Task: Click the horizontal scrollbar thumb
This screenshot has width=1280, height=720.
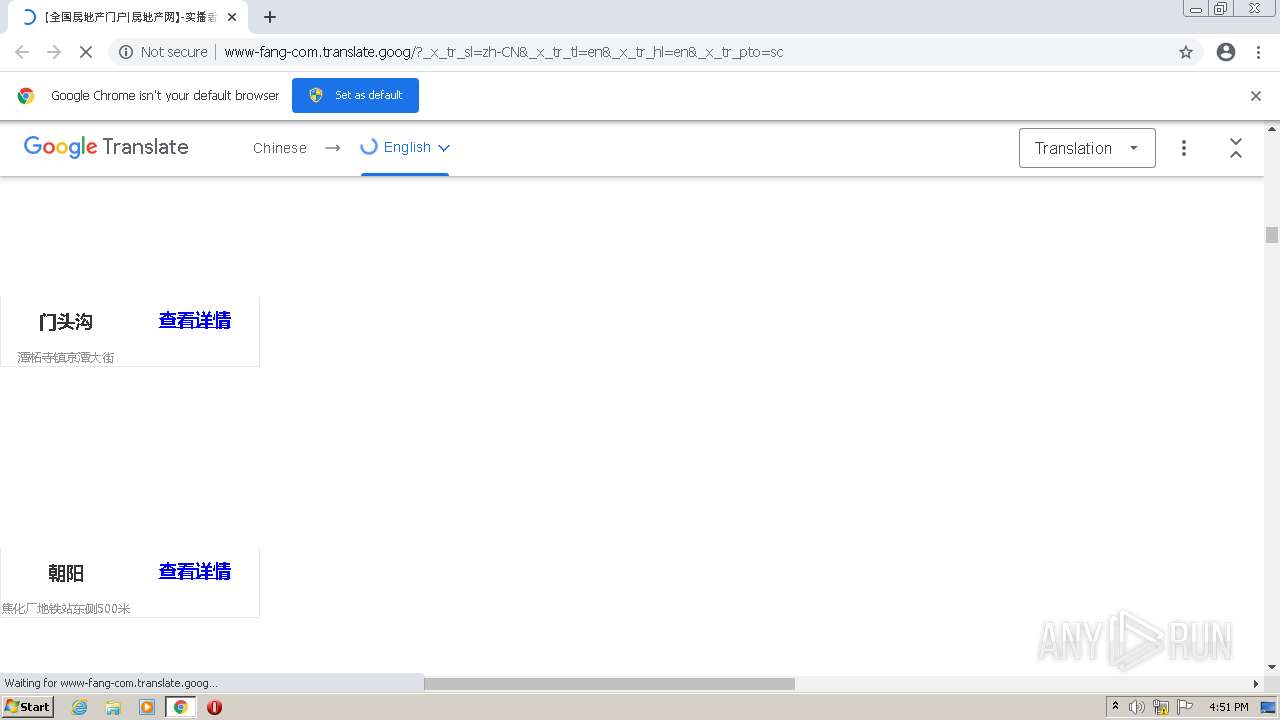Action: [609, 684]
